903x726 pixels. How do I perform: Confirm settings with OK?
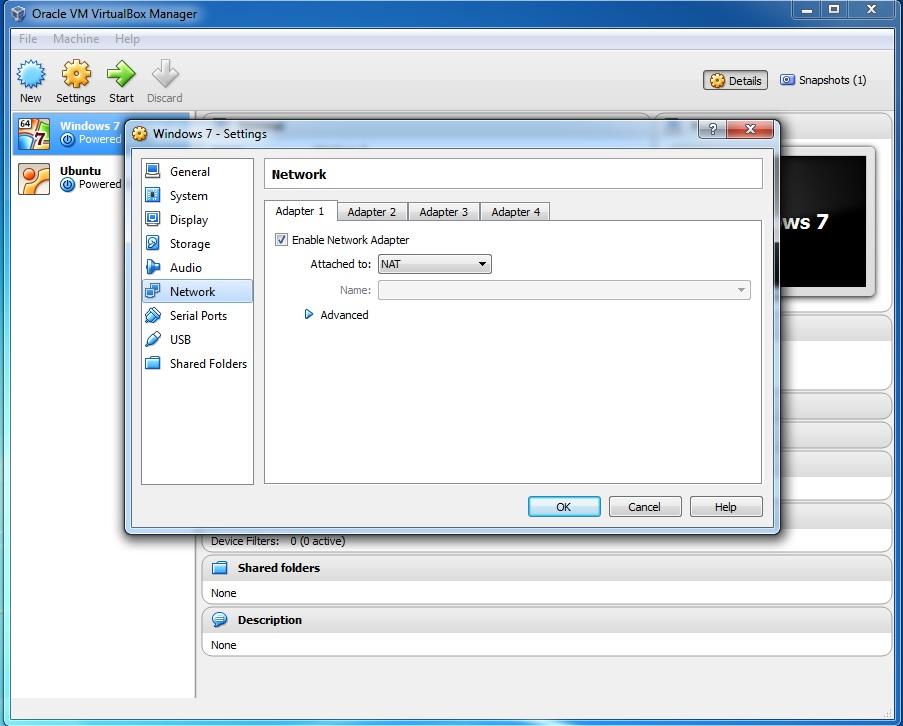[x=563, y=506]
